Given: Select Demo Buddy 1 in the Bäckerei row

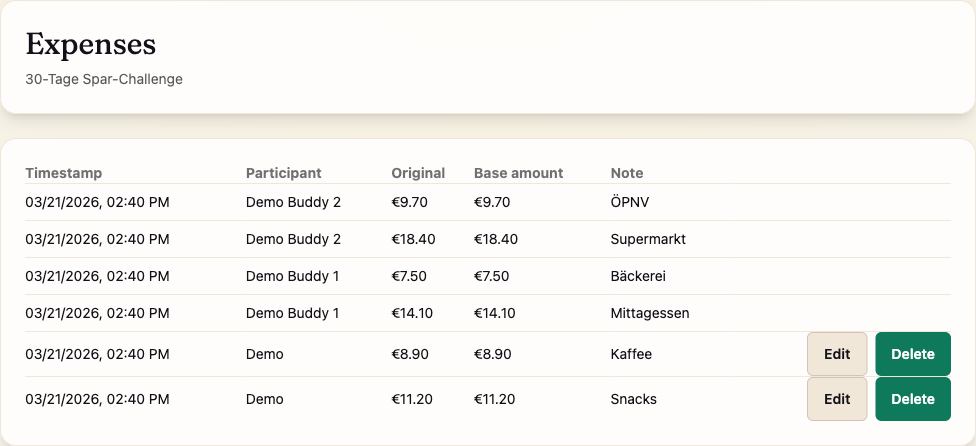Looking at the screenshot, I should click(292, 276).
